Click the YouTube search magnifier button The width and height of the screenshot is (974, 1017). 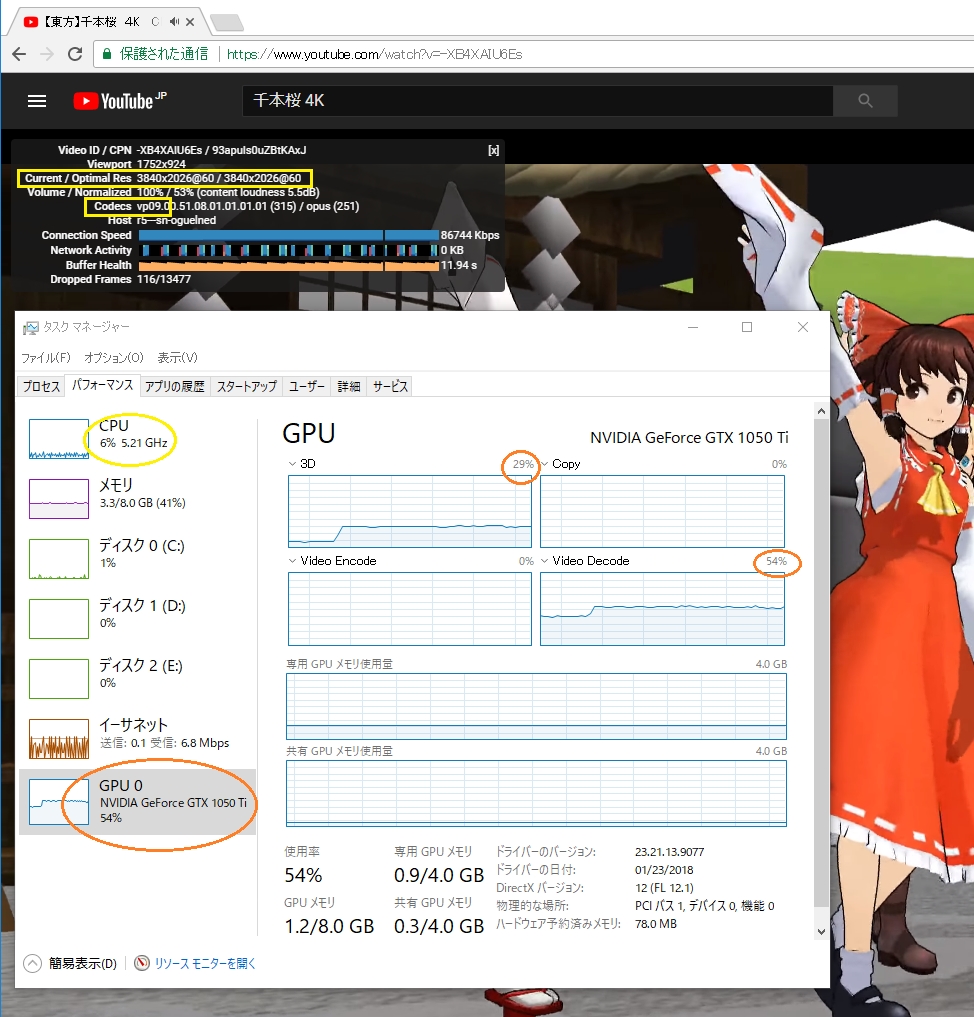tap(865, 101)
